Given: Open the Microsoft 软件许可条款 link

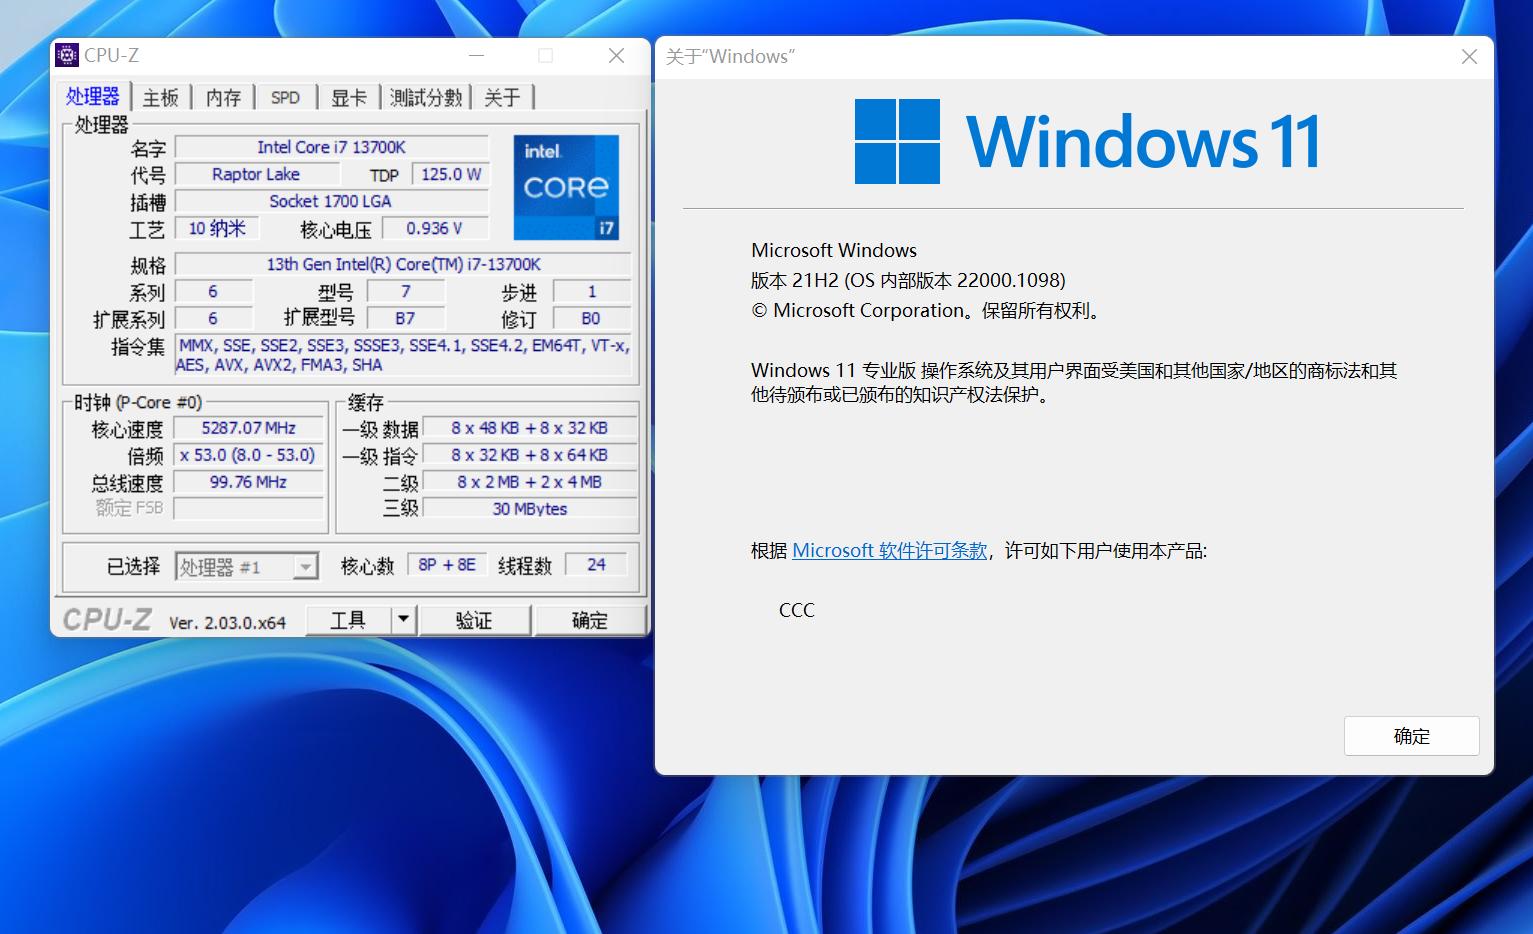Looking at the screenshot, I should coord(888,550).
